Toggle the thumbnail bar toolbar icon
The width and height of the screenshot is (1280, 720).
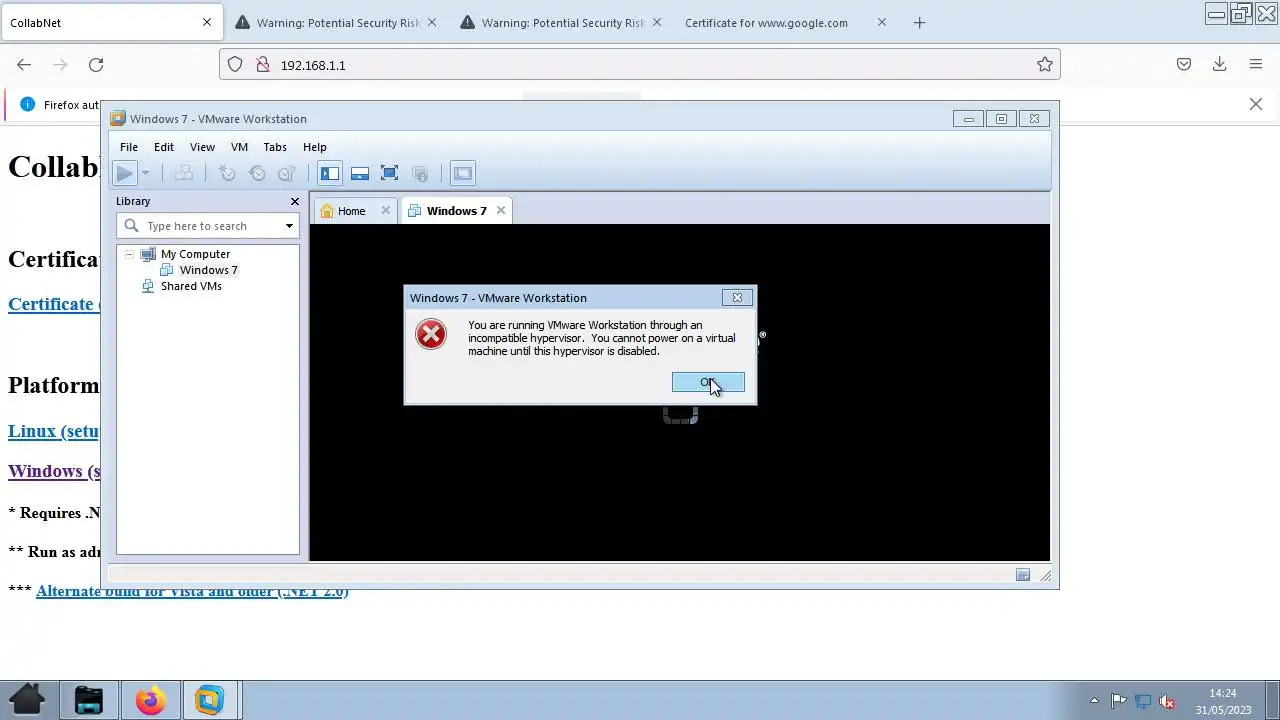[360, 174]
